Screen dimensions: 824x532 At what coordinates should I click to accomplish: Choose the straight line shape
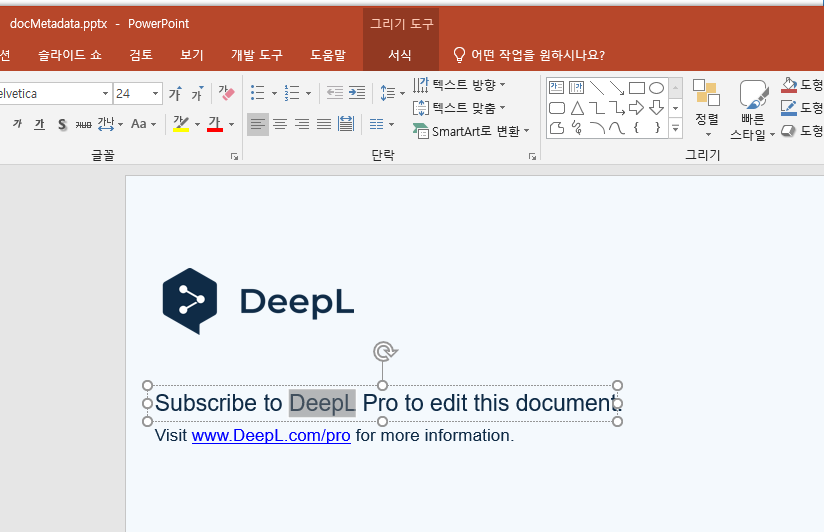pos(596,88)
